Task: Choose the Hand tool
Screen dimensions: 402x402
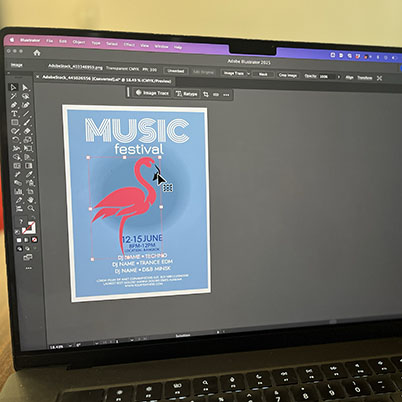Action: 31,200
